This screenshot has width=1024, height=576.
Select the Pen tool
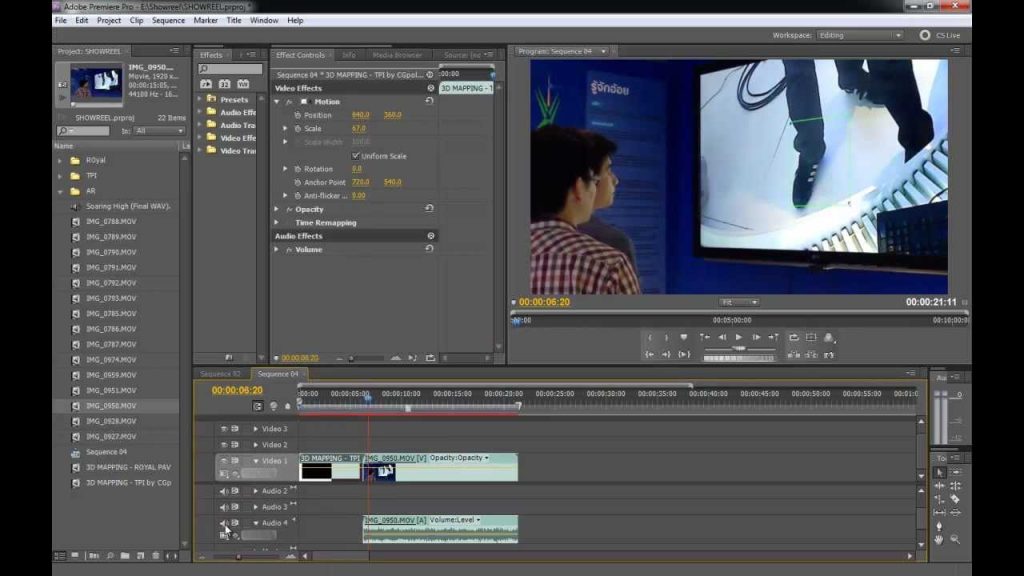tap(940, 526)
